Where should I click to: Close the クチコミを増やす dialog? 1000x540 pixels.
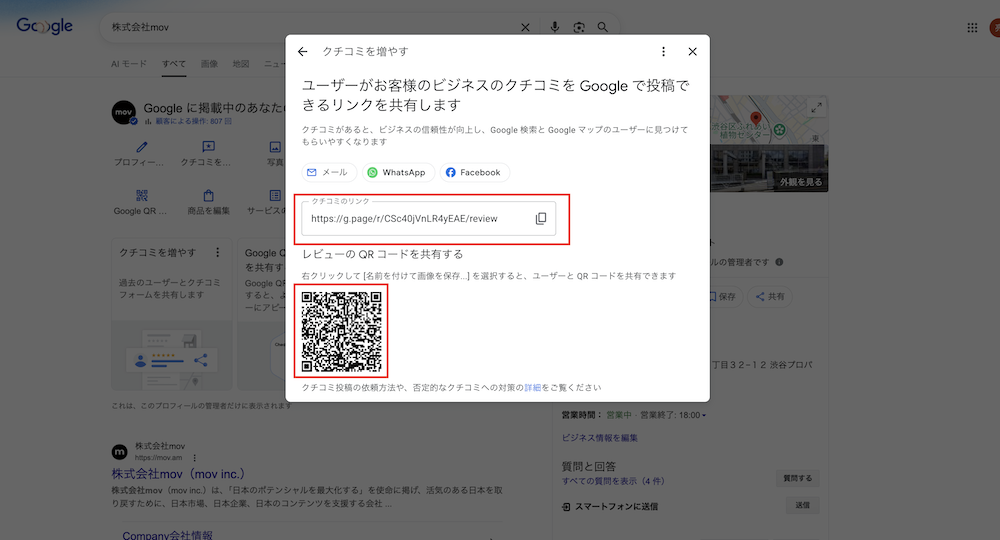pos(692,52)
